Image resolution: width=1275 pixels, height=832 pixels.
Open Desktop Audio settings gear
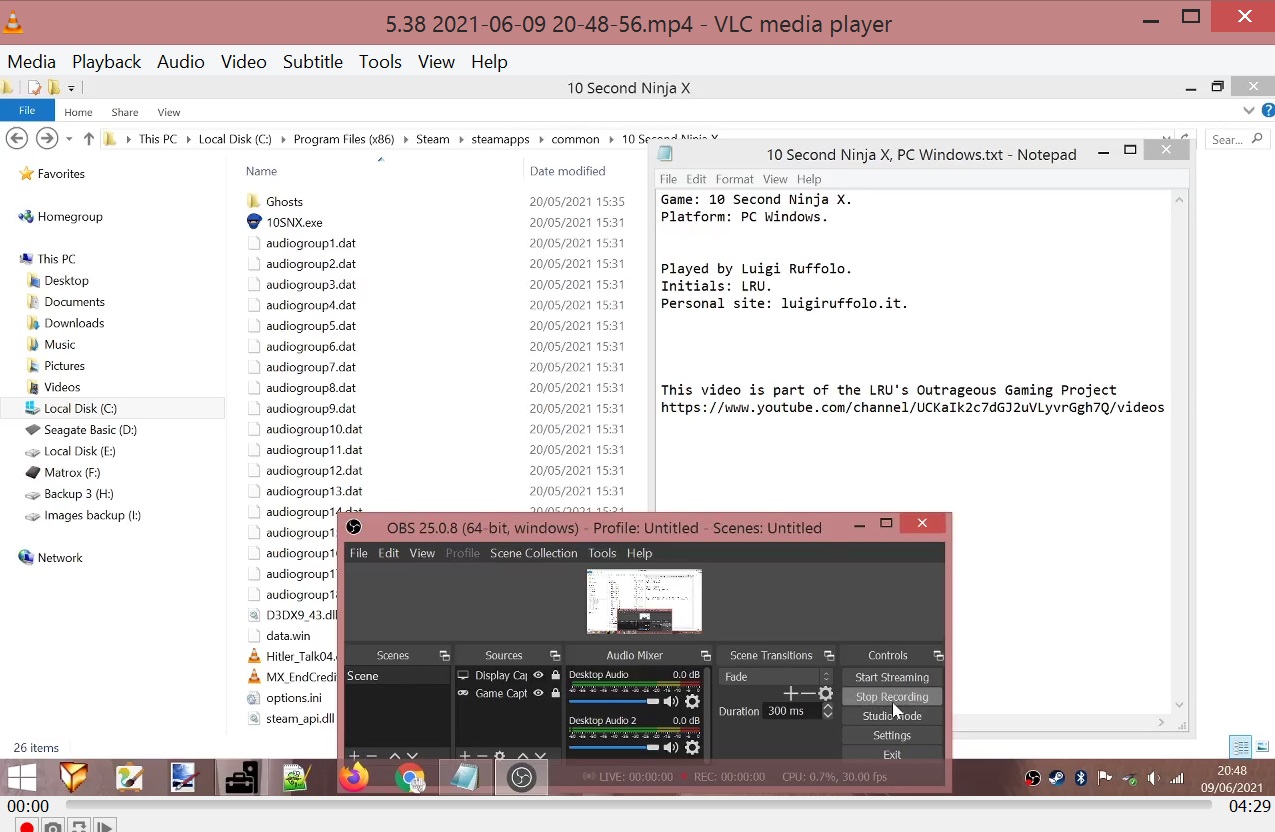click(691, 701)
